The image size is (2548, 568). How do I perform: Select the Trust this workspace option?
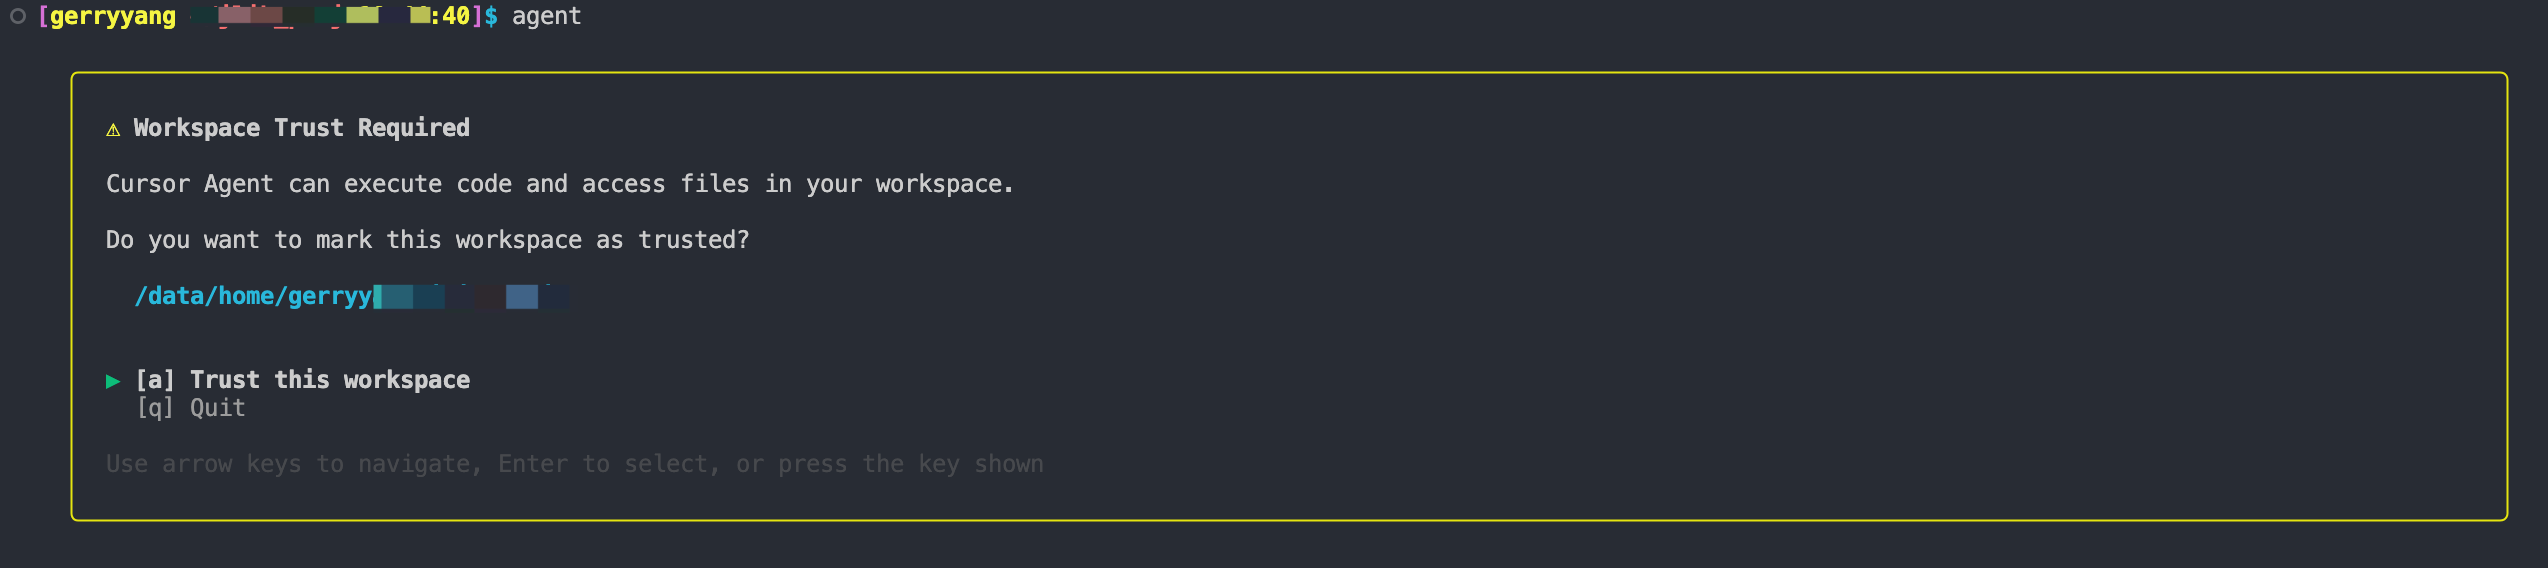click(x=330, y=380)
